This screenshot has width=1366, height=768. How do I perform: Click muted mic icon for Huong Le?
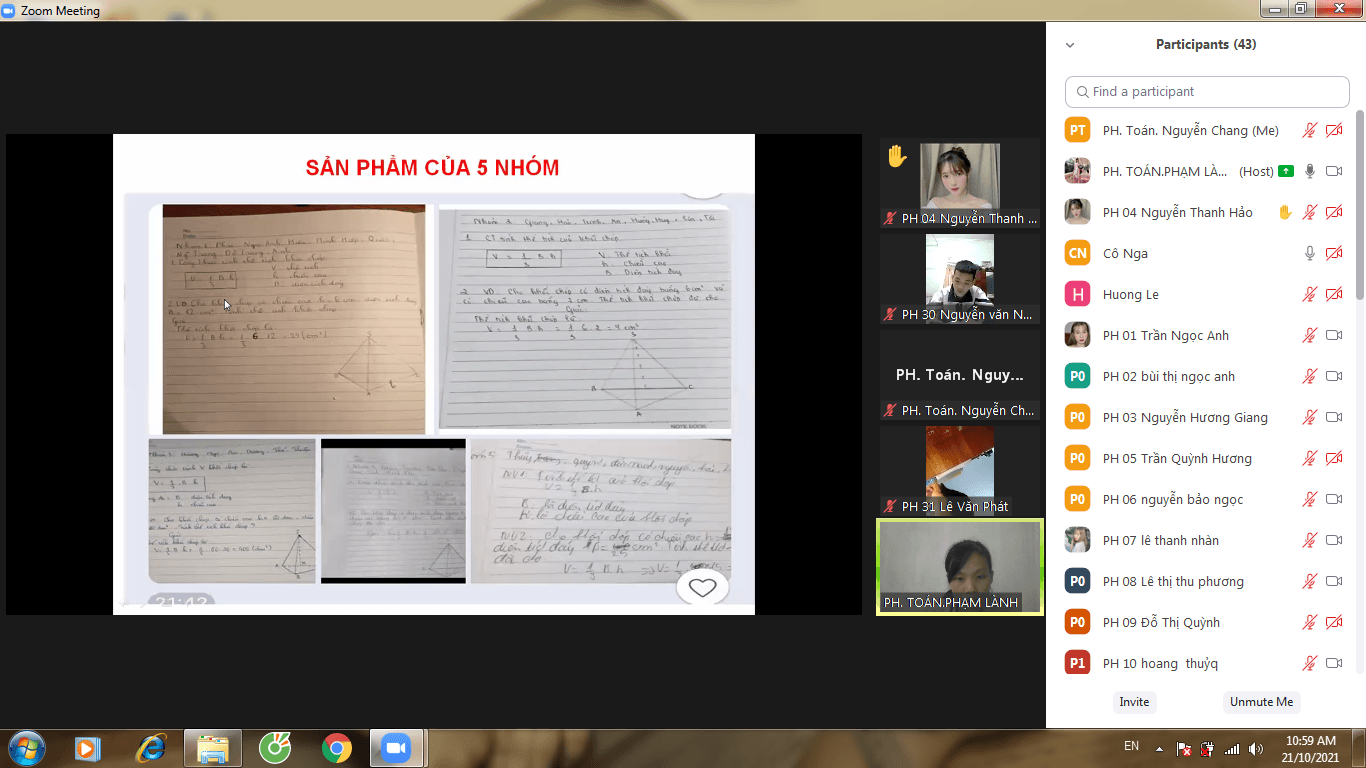(x=1309, y=295)
